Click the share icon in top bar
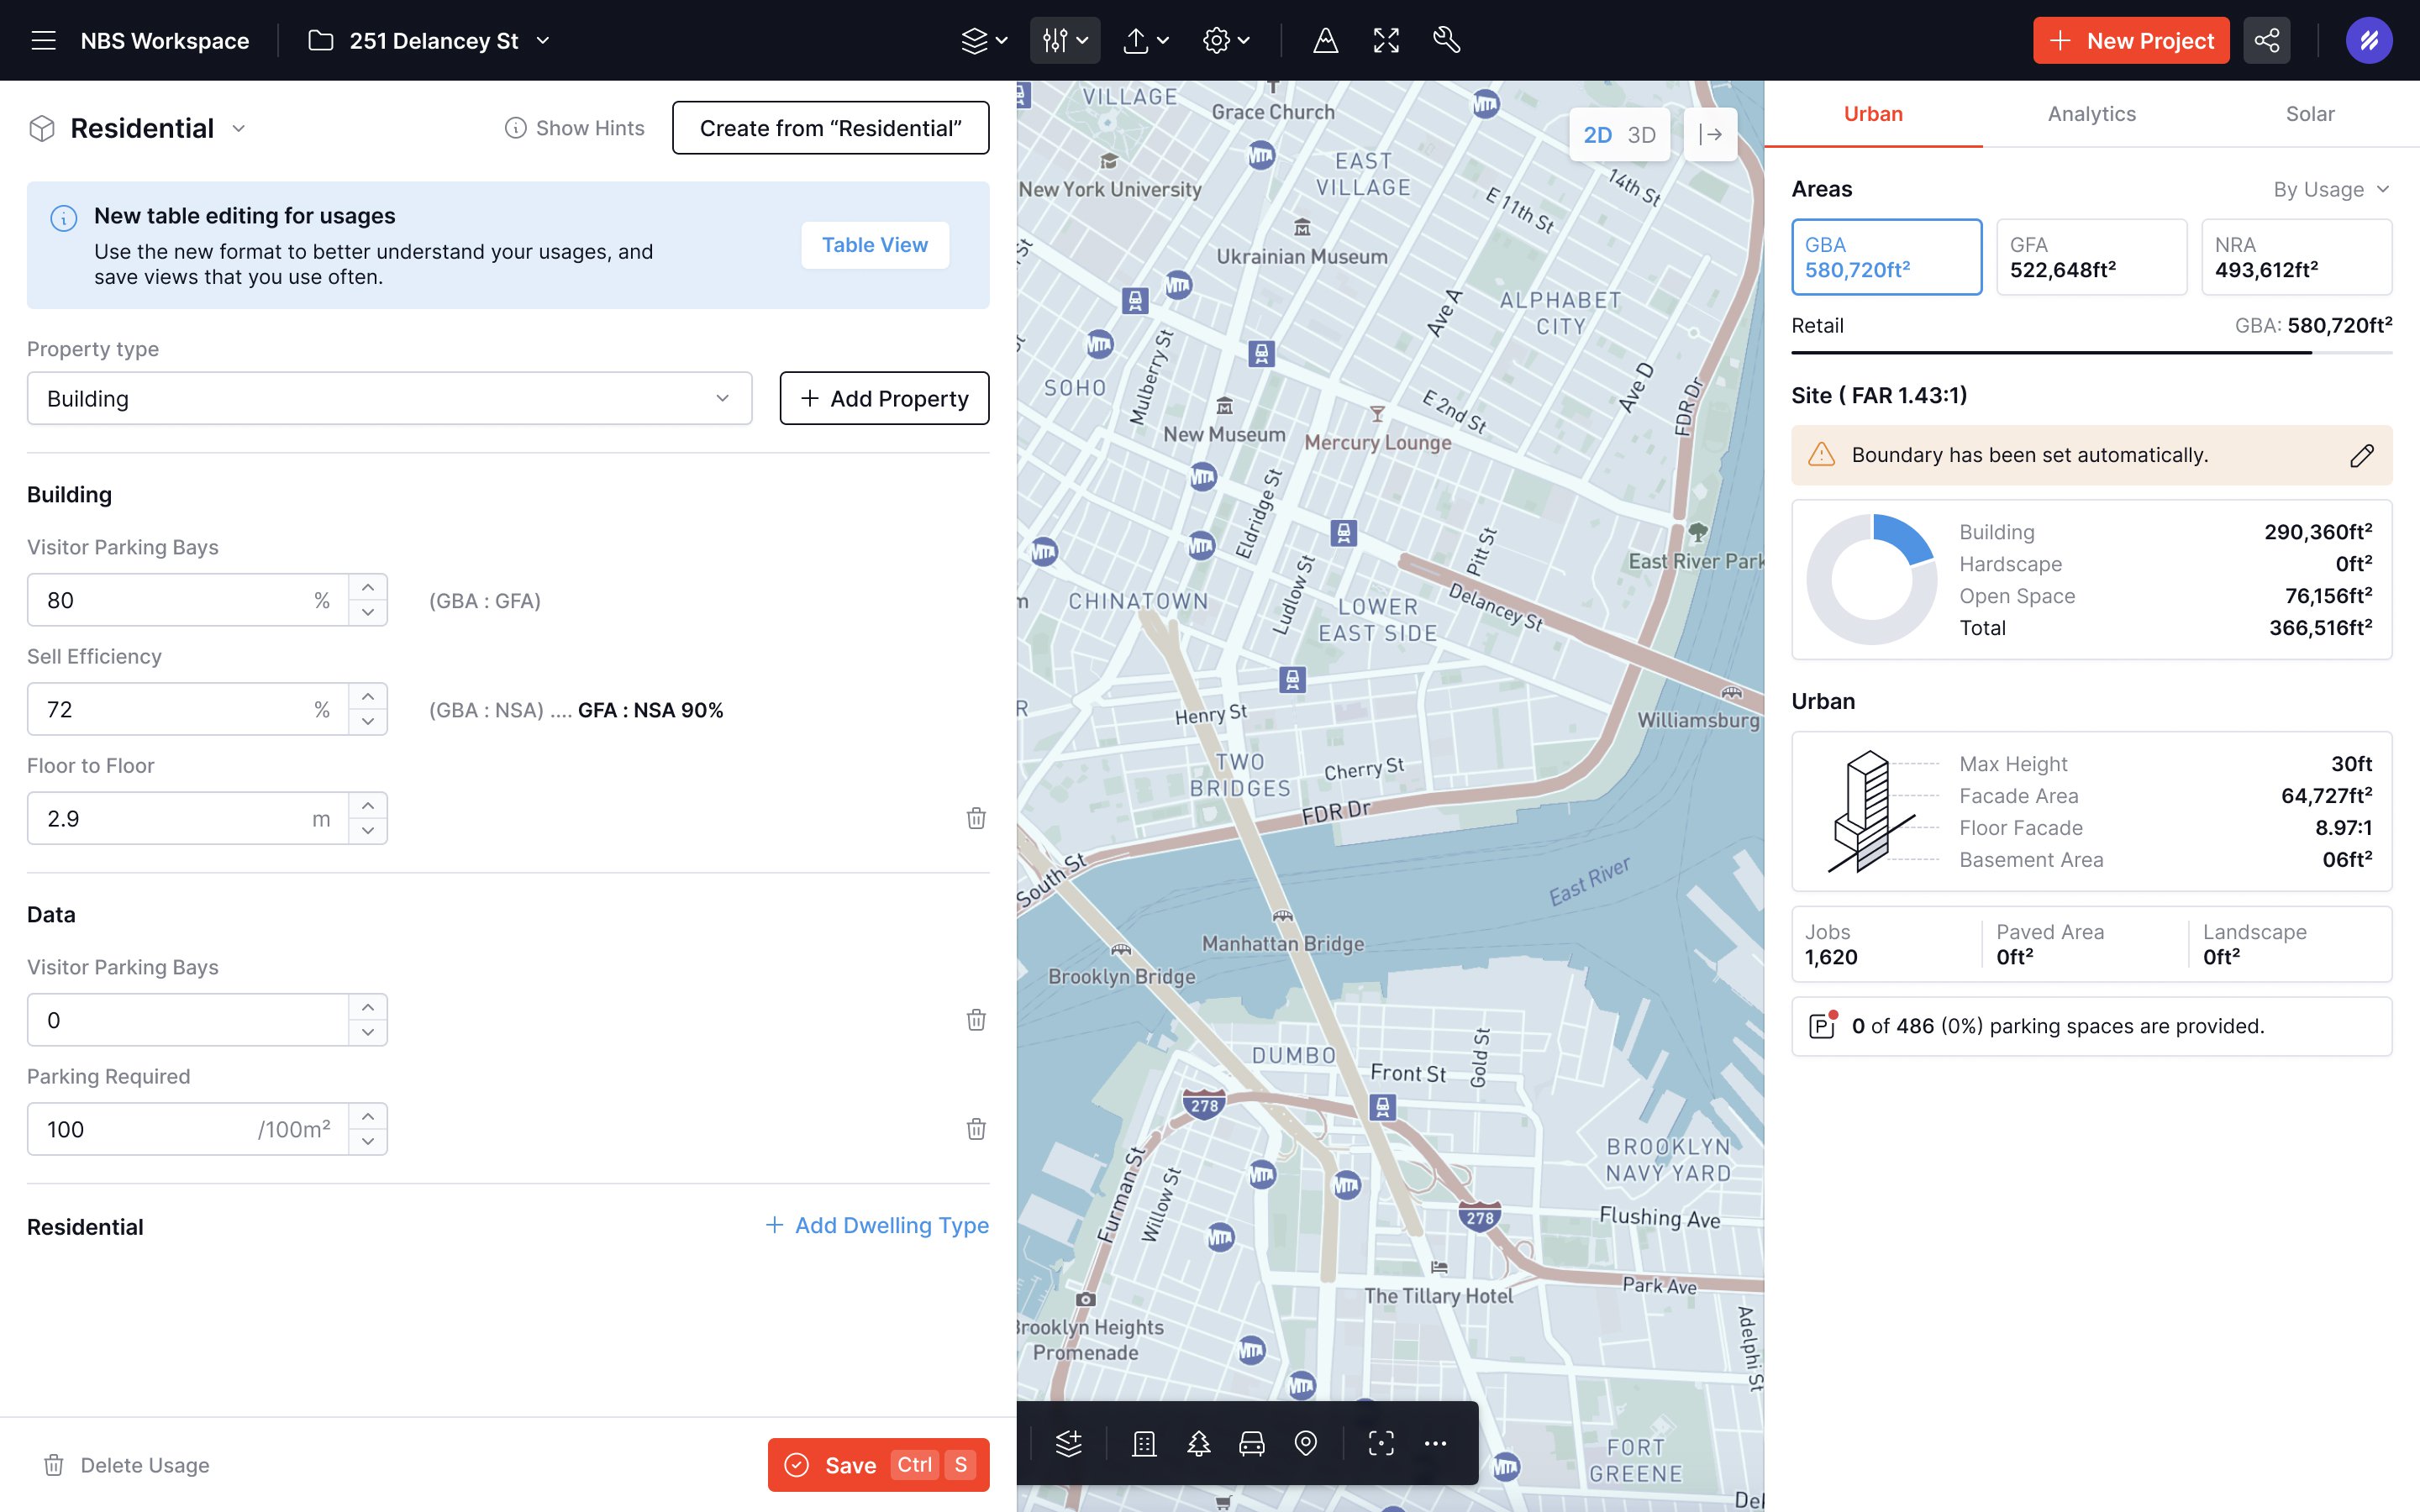Image resolution: width=2420 pixels, height=1512 pixels. click(2266, 40)
